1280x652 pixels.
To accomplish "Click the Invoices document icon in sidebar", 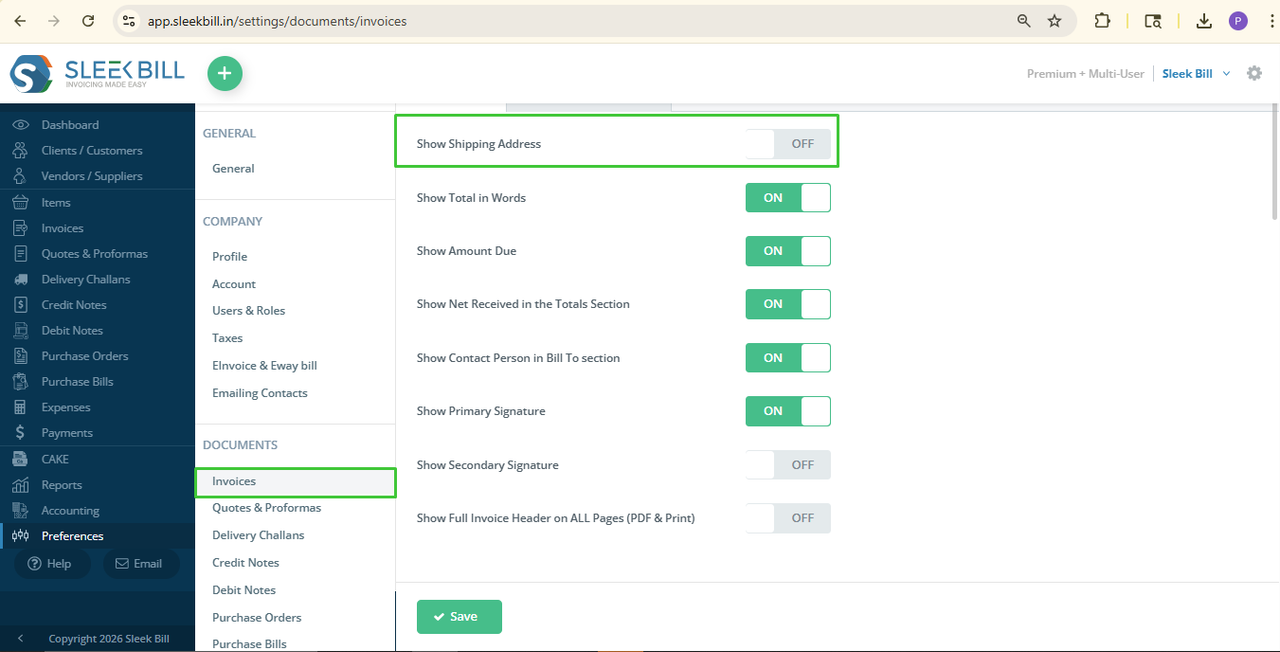I will (x=20, y=228).
